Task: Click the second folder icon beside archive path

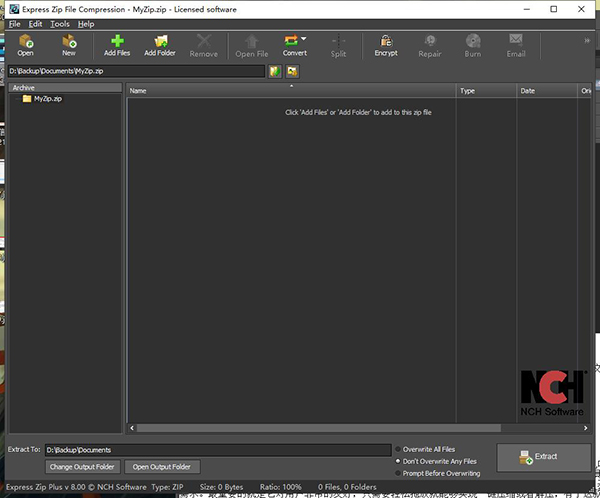Action: point(292,71)
